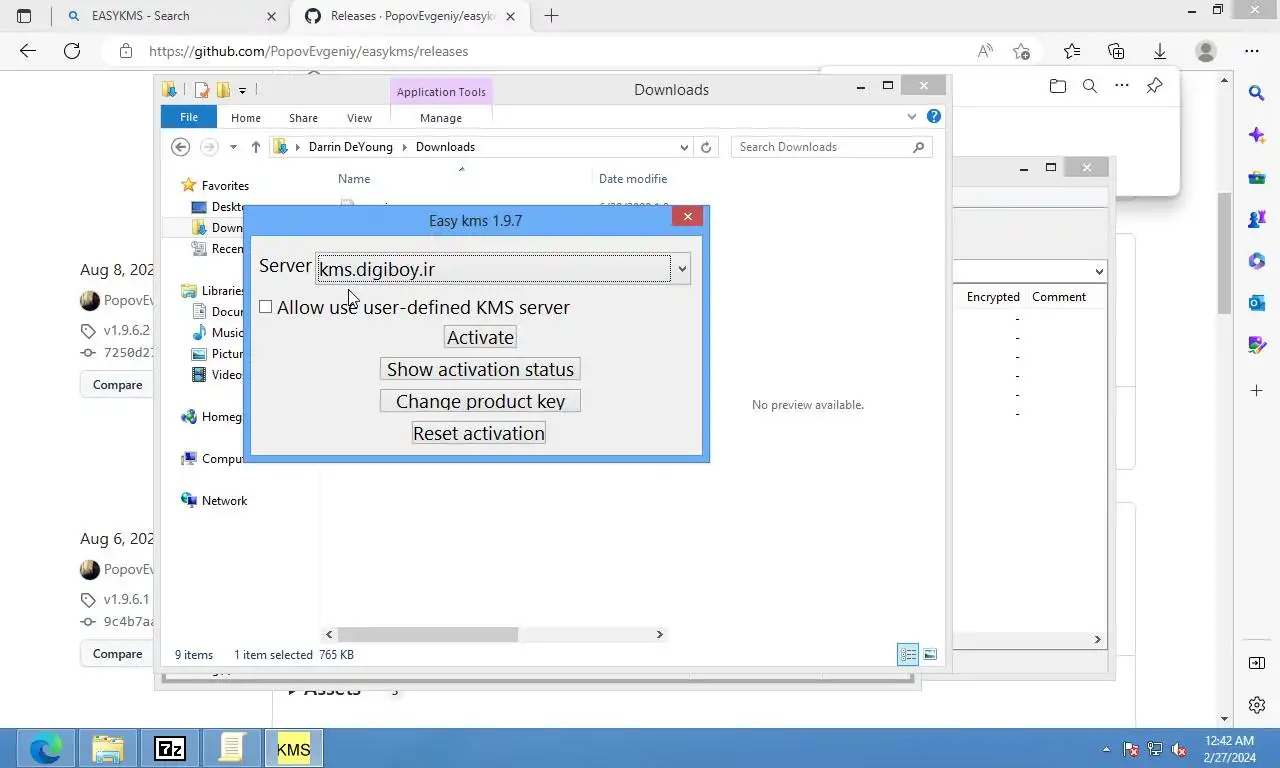Switch to the EASYKMS - Search browser tab
This screenshot has width=1280, height=768.
click(170, 16)
